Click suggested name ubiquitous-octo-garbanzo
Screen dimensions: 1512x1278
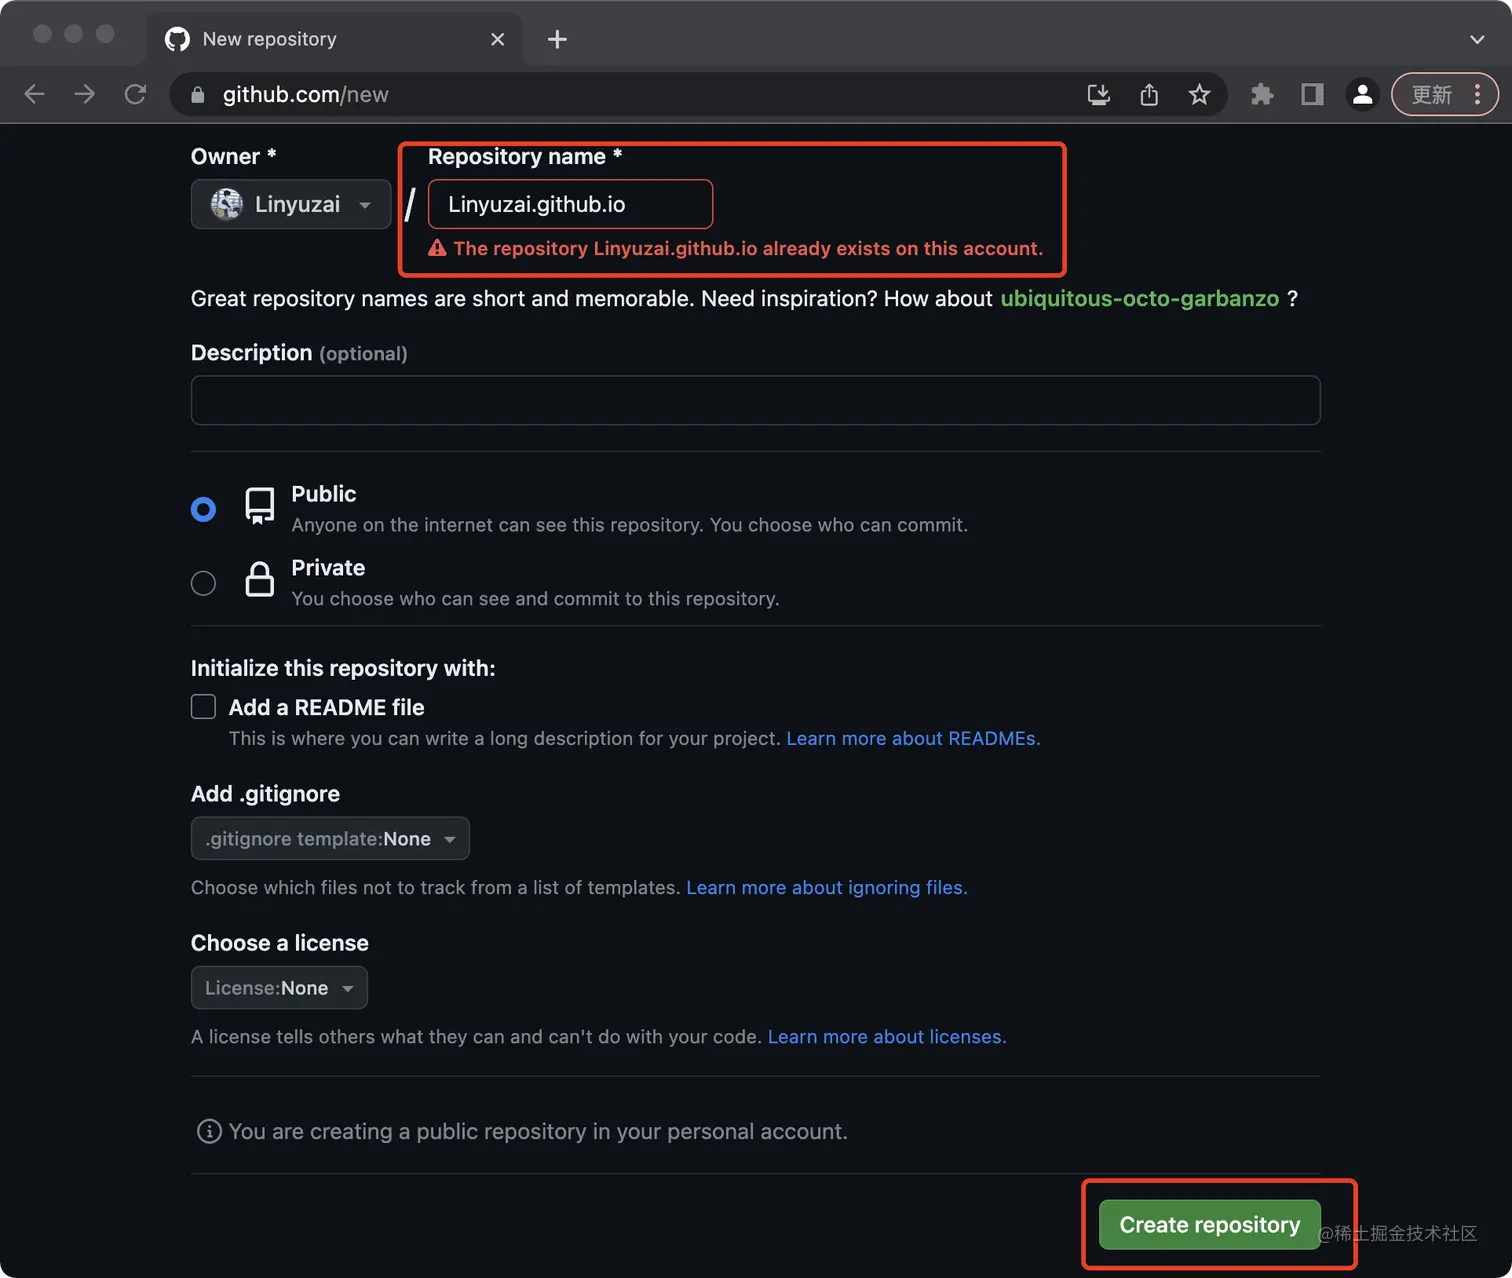[x=1139, y=299]
